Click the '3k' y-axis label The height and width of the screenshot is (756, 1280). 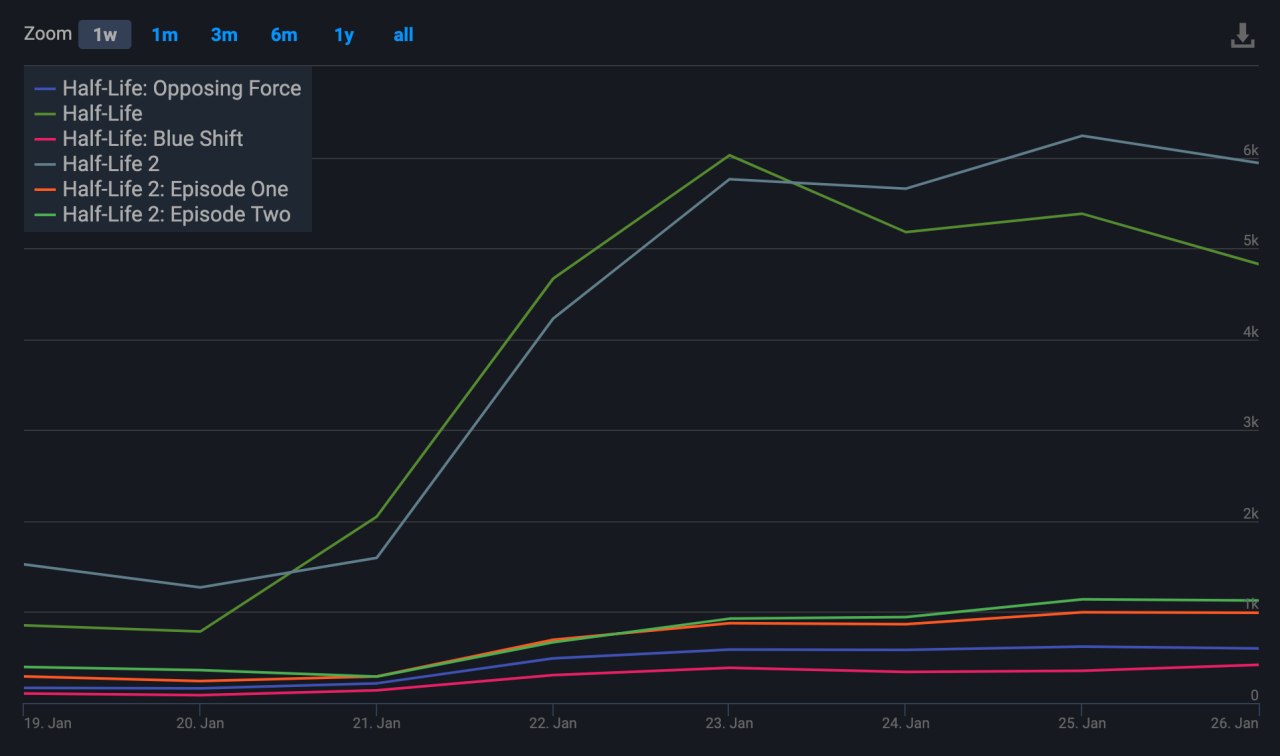tap(1250, 423)
